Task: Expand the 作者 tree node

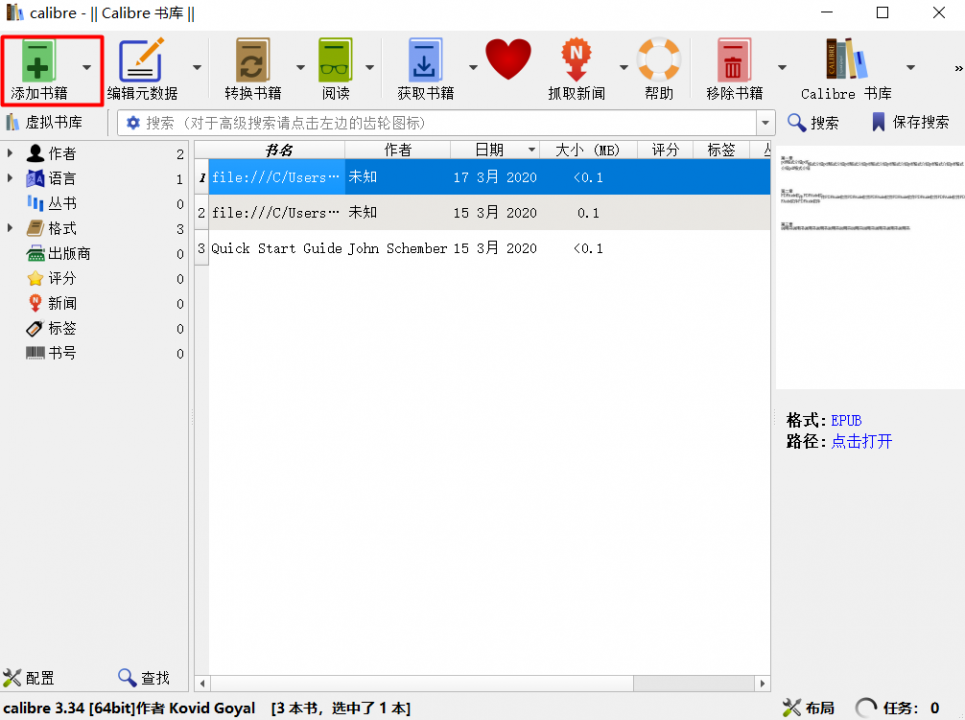Action: pos(10,153)
